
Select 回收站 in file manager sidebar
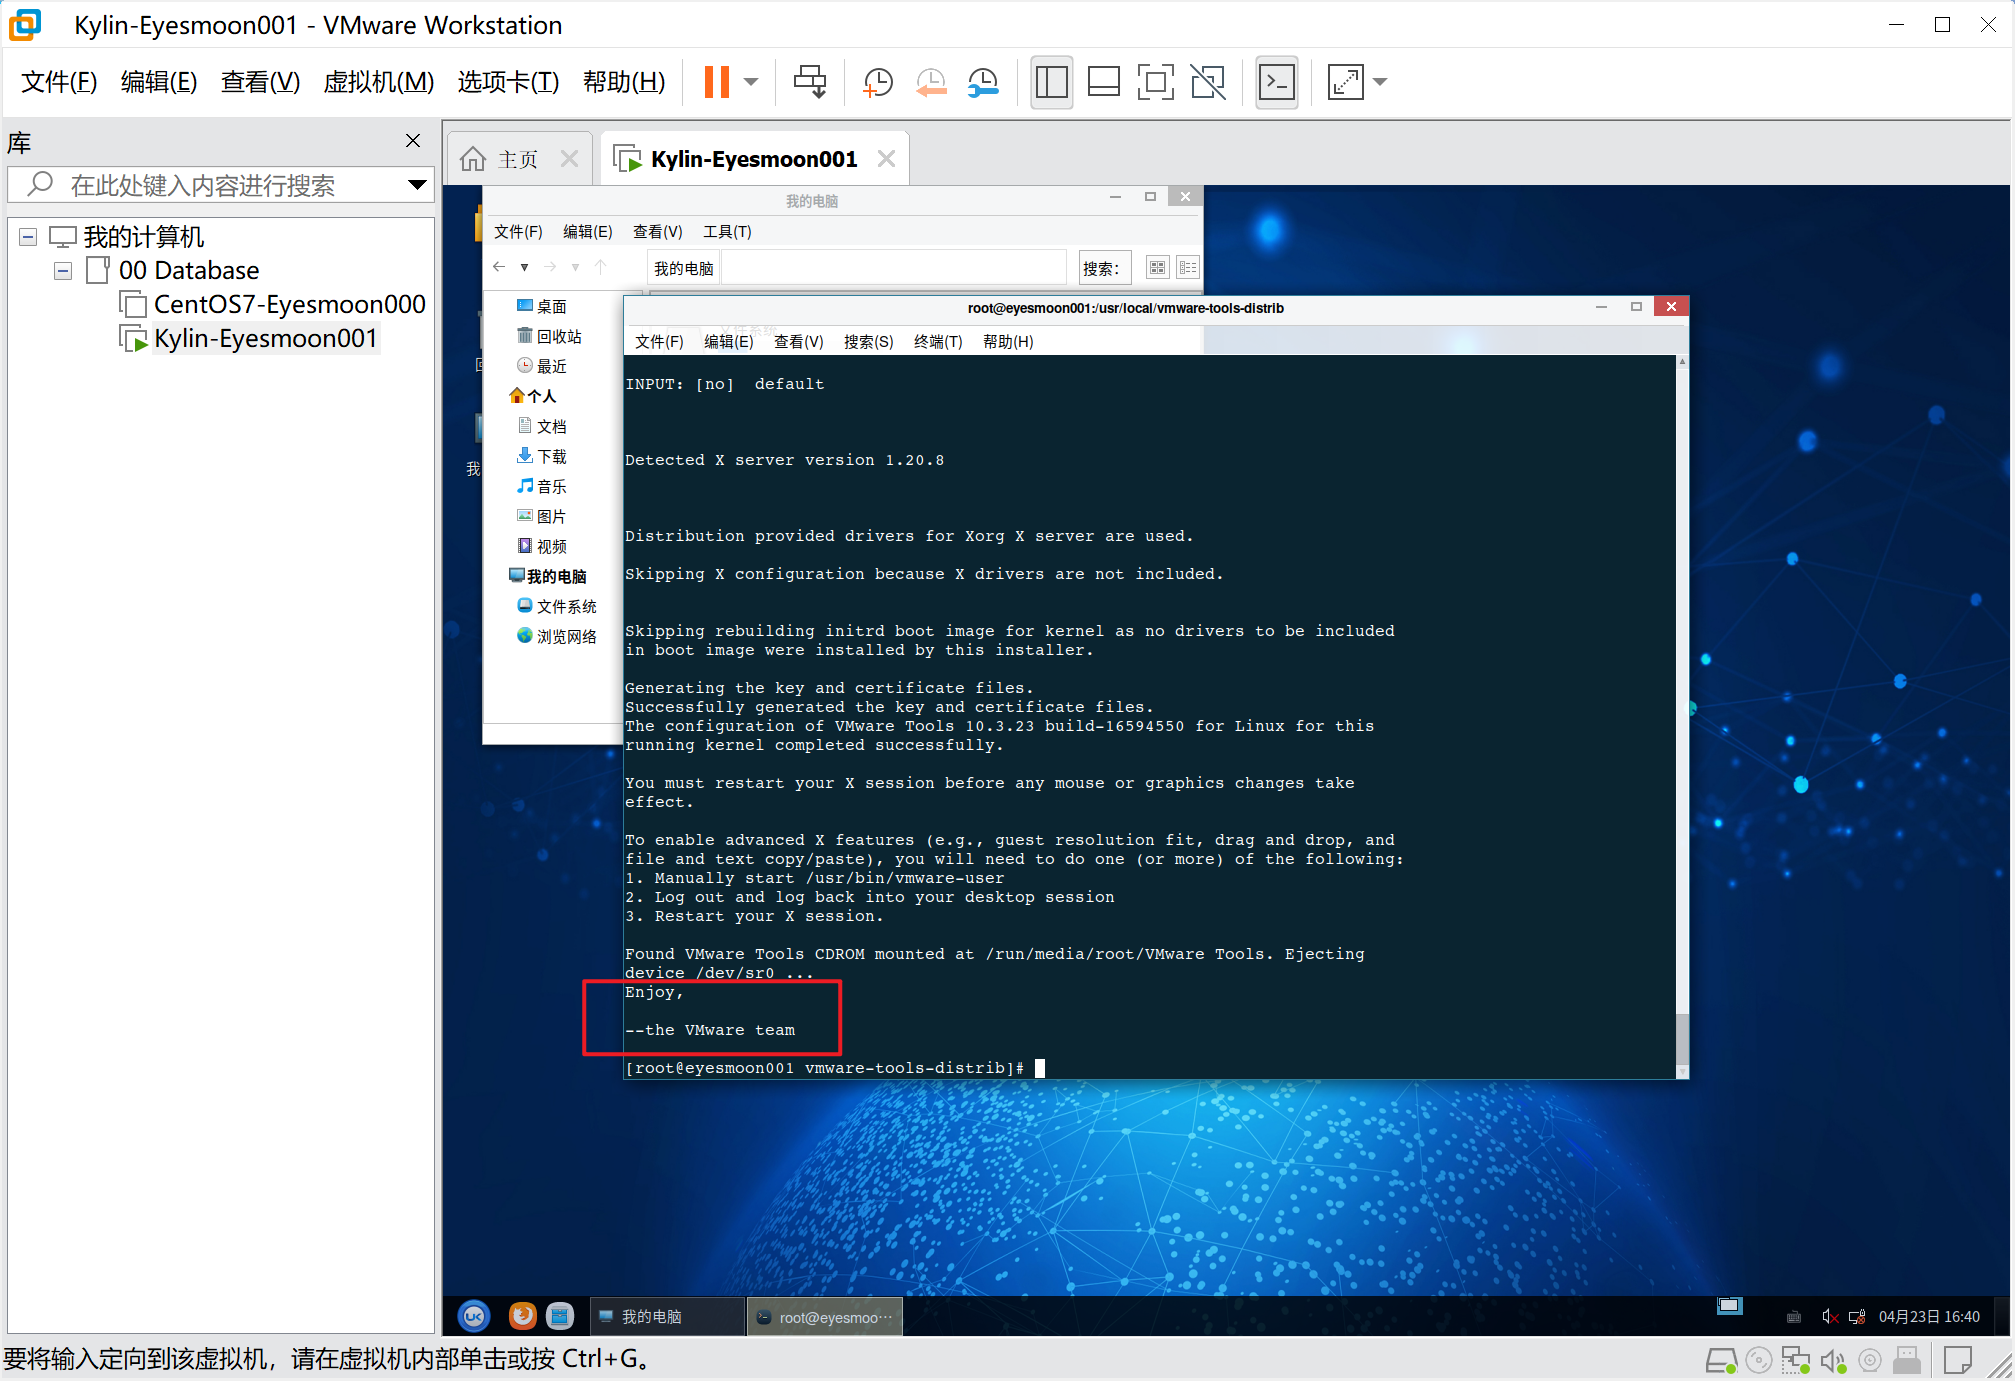(x=550, y=336)
